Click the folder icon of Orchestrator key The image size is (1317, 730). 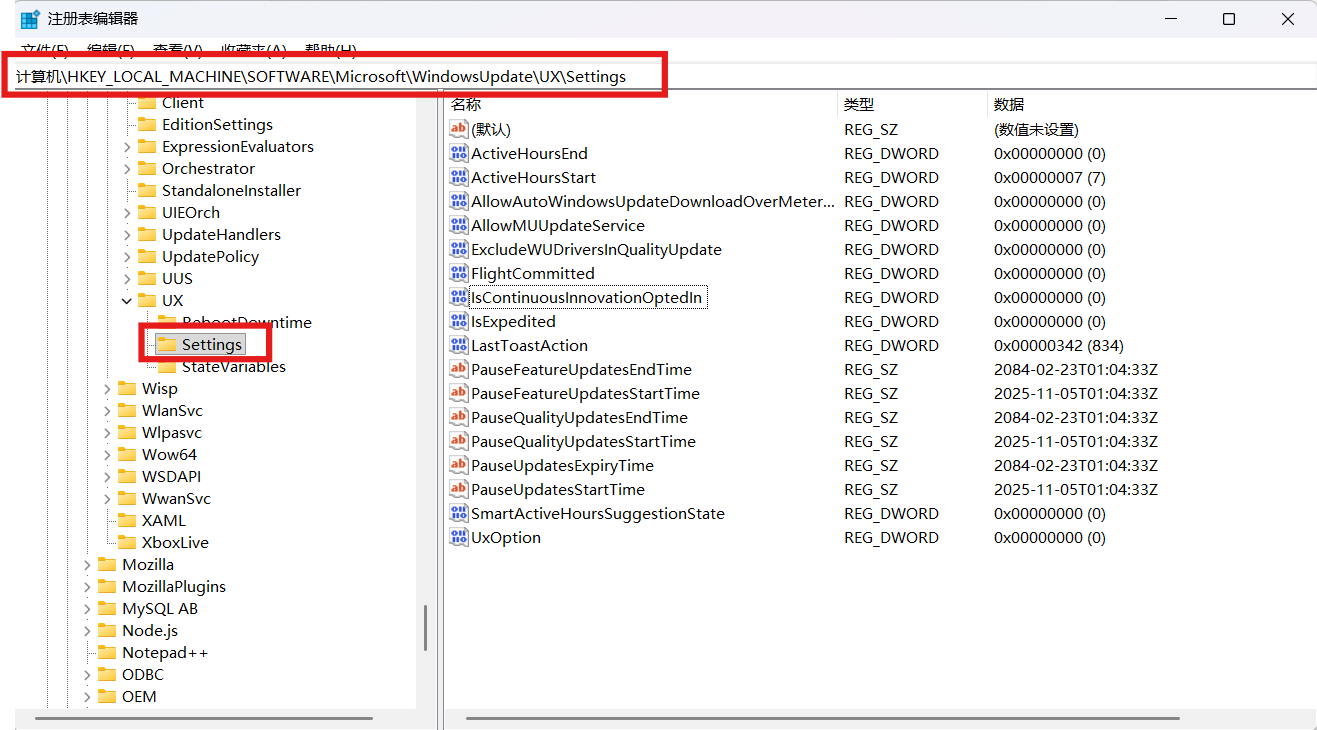coord(147,168)
